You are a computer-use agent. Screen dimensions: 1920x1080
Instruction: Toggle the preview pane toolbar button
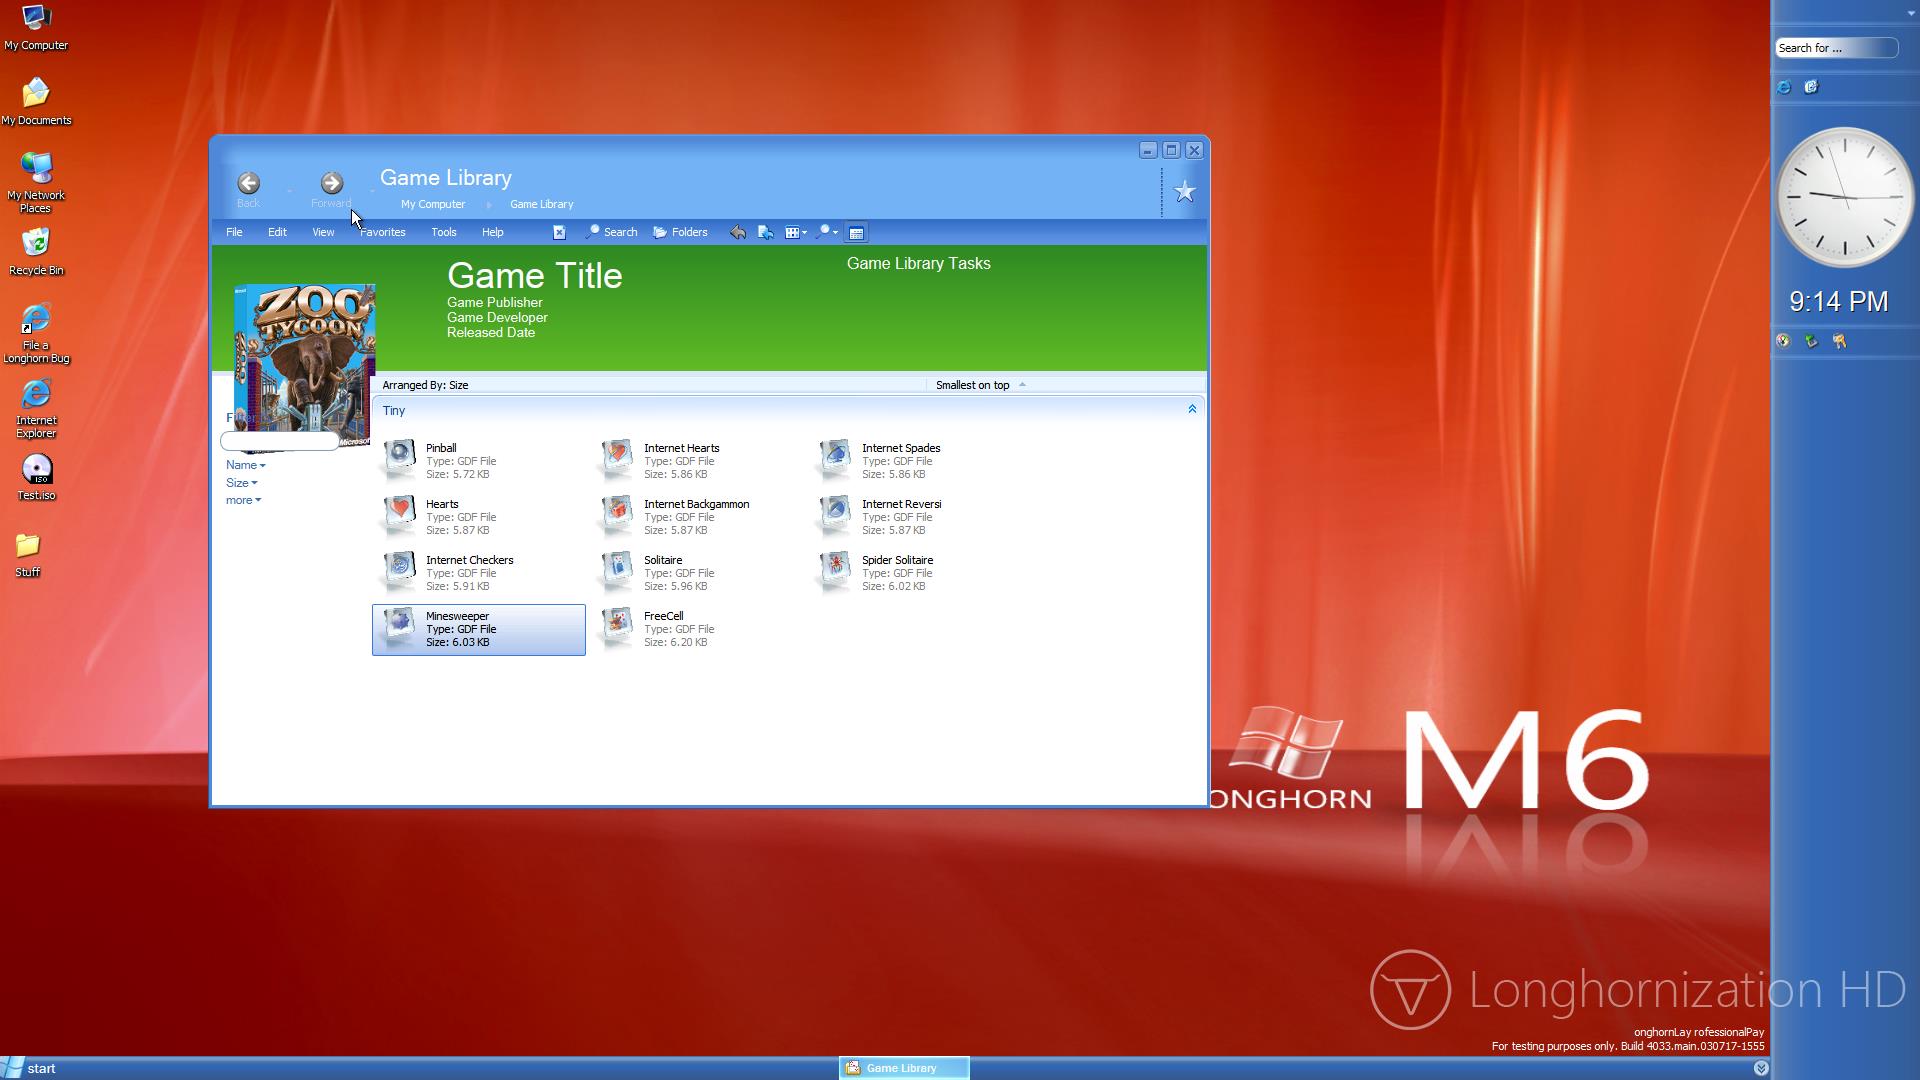tap(856, 232)
